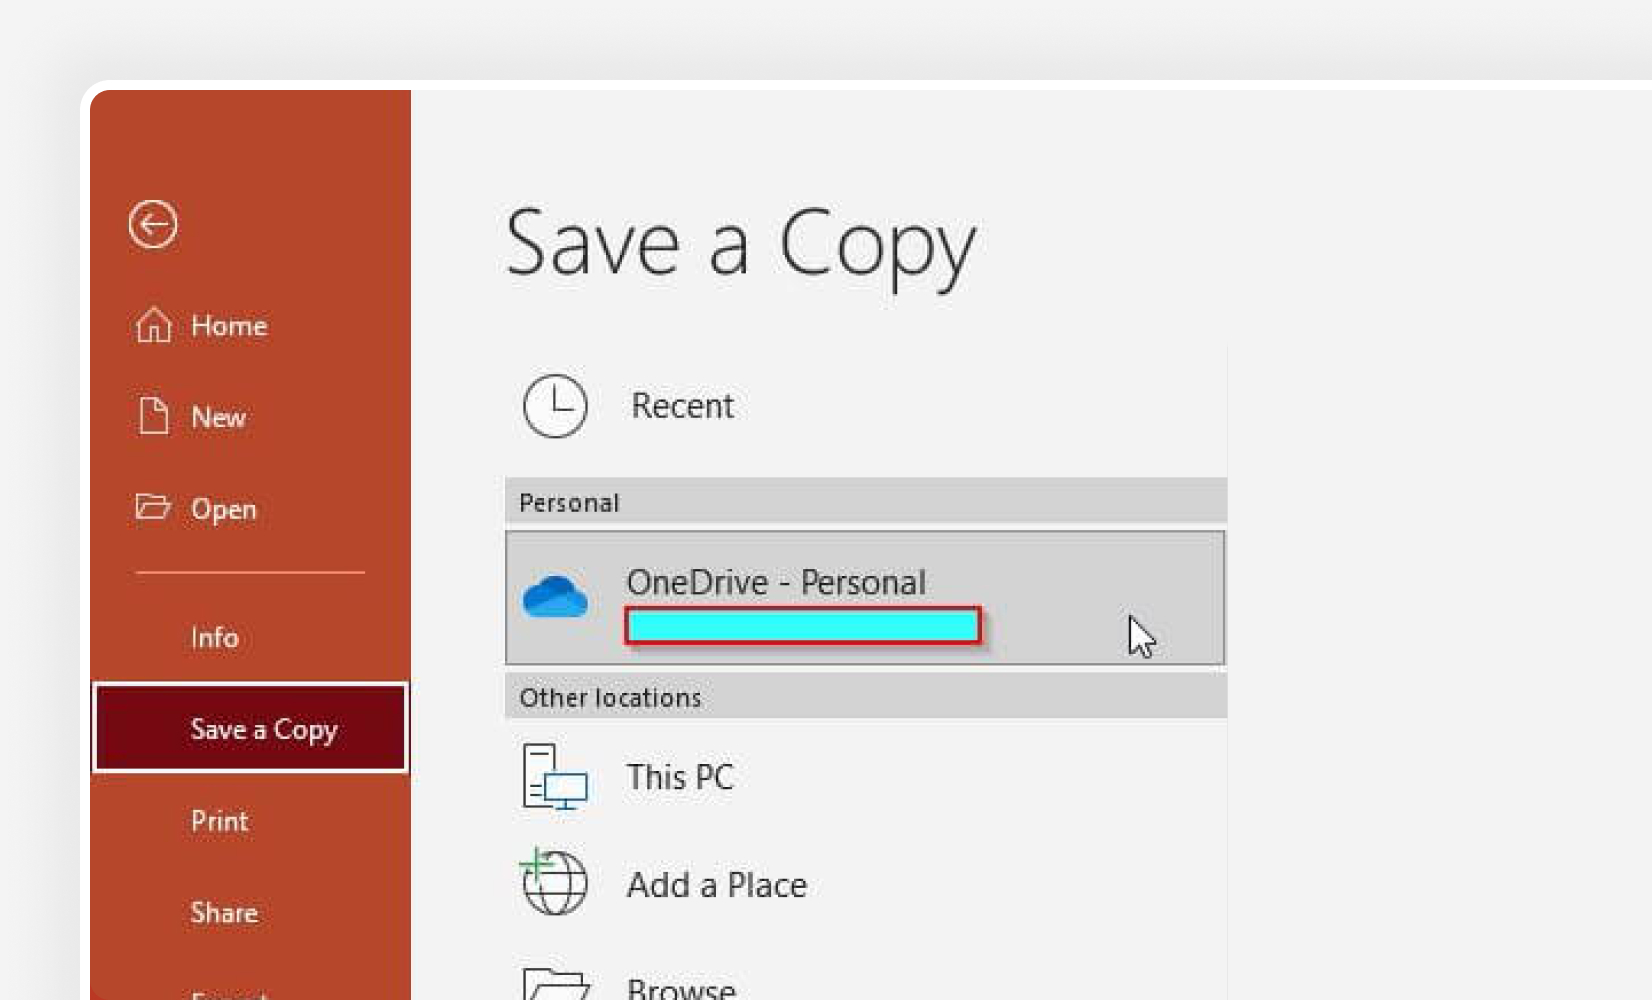Click the Browse label

tap(681, 989)
